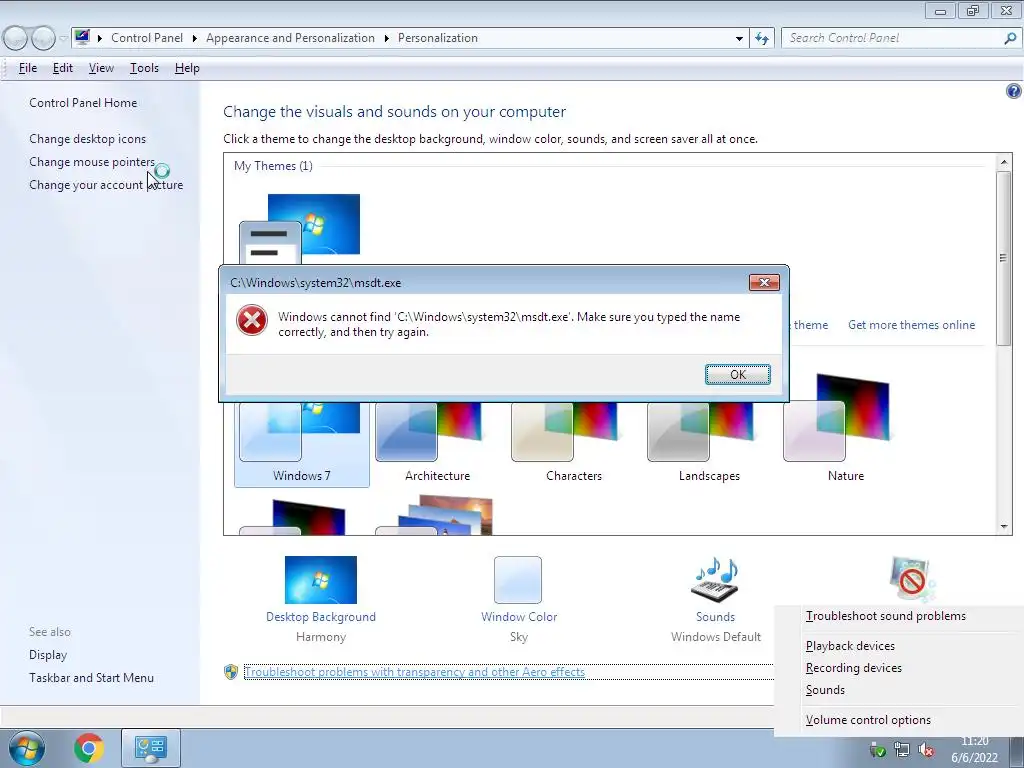
Task: Click Troubleshoot problems with transparency link
Action: [415, 671]
